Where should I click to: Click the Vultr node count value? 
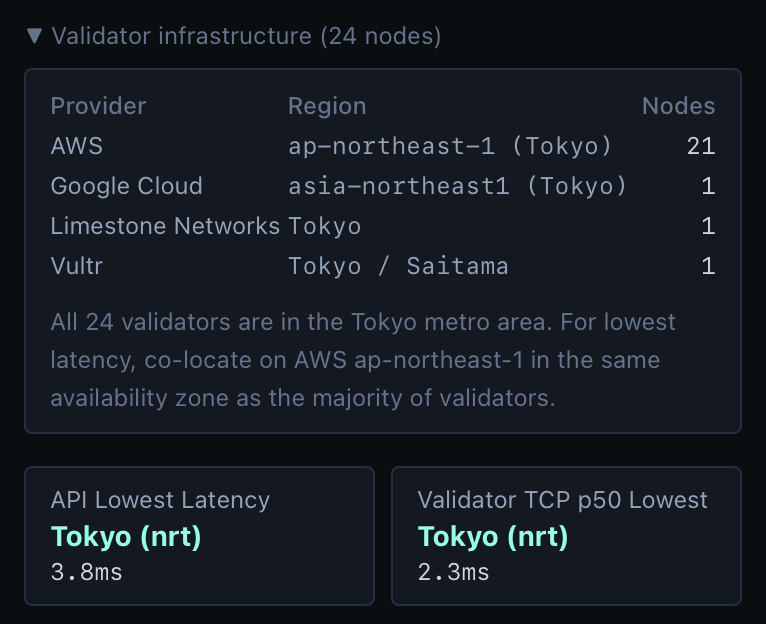(x=708, y=266)
